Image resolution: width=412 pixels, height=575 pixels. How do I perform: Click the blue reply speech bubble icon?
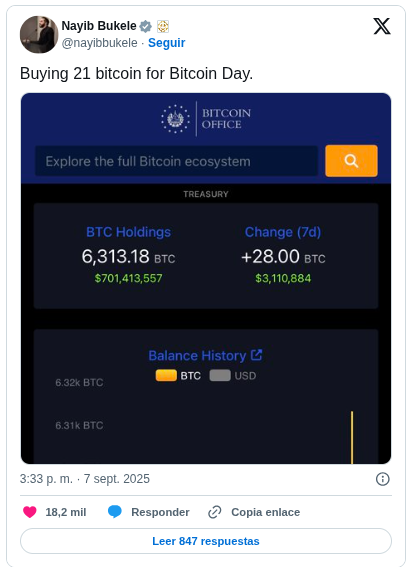click(x=115, y=512)
